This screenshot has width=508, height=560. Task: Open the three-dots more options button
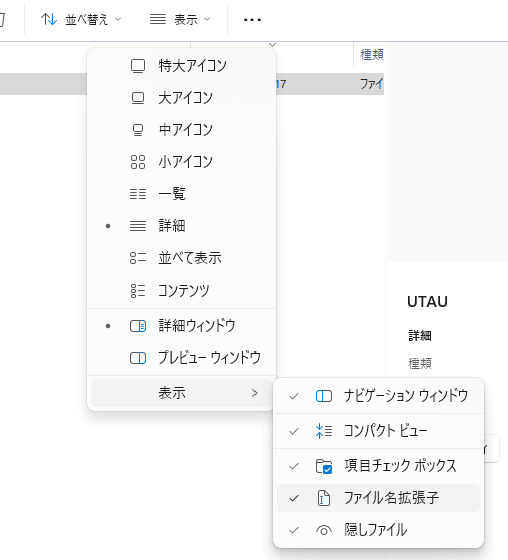coord(252,20)
